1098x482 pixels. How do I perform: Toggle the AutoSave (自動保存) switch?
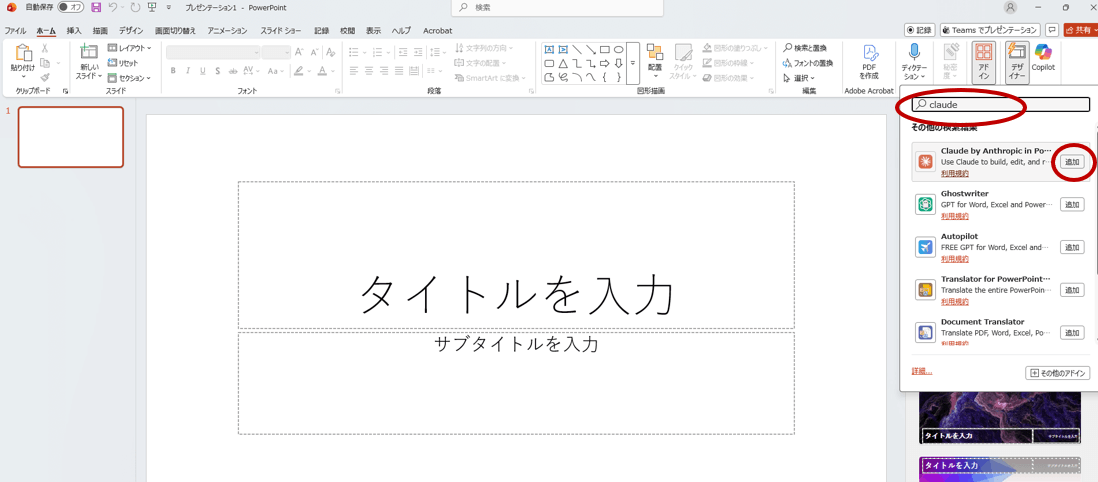click(71, 7)
